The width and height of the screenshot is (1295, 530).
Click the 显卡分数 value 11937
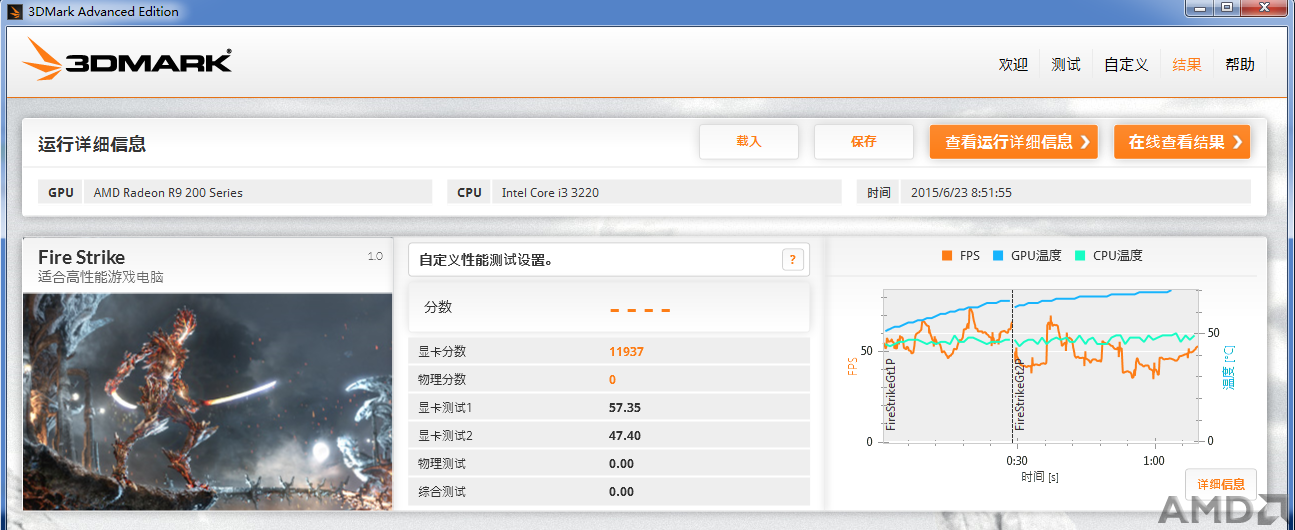(x=626, y=352)
